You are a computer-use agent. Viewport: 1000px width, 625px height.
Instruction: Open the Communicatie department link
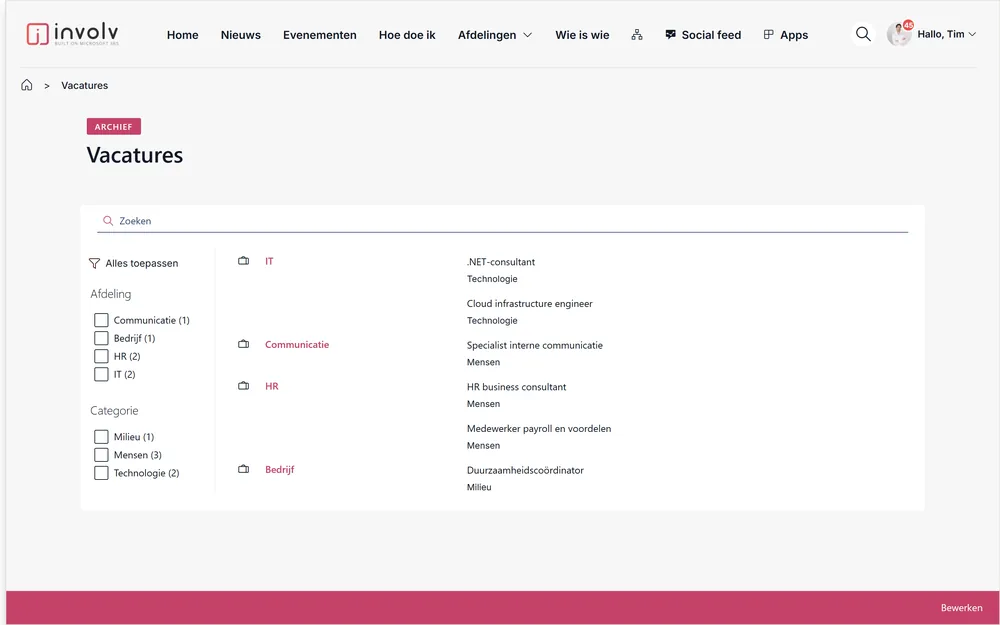click(297, 344)
